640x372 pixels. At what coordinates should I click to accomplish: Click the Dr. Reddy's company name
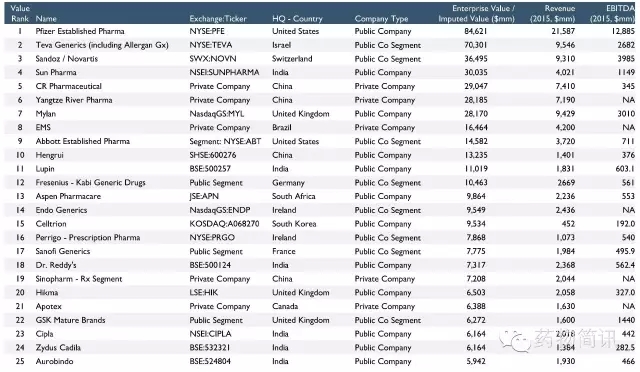[x=56, y=265]
